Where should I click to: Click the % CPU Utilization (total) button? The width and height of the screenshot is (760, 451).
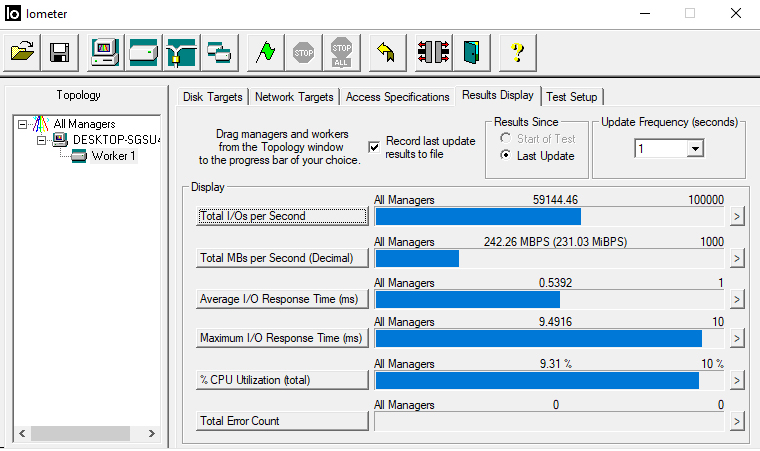pyautogui.click(x=282, y=380)
